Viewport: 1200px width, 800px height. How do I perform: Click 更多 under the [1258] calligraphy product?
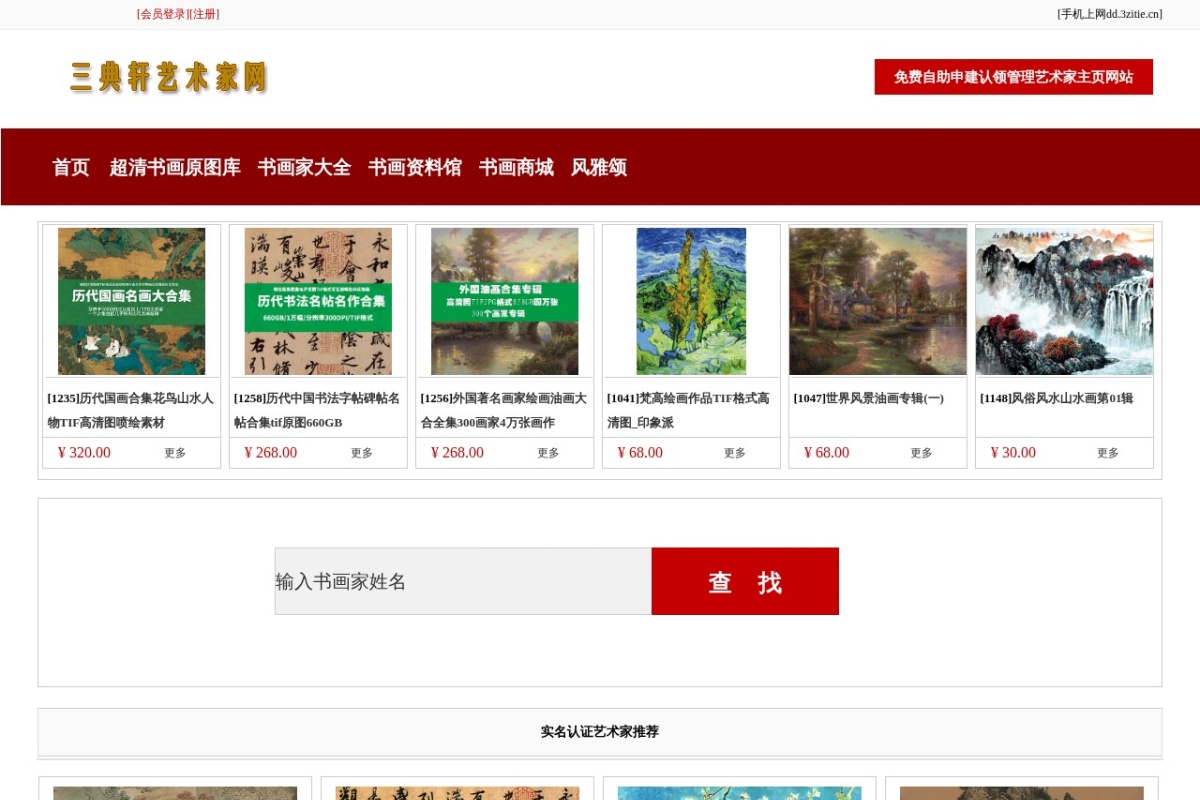[362, 453]
